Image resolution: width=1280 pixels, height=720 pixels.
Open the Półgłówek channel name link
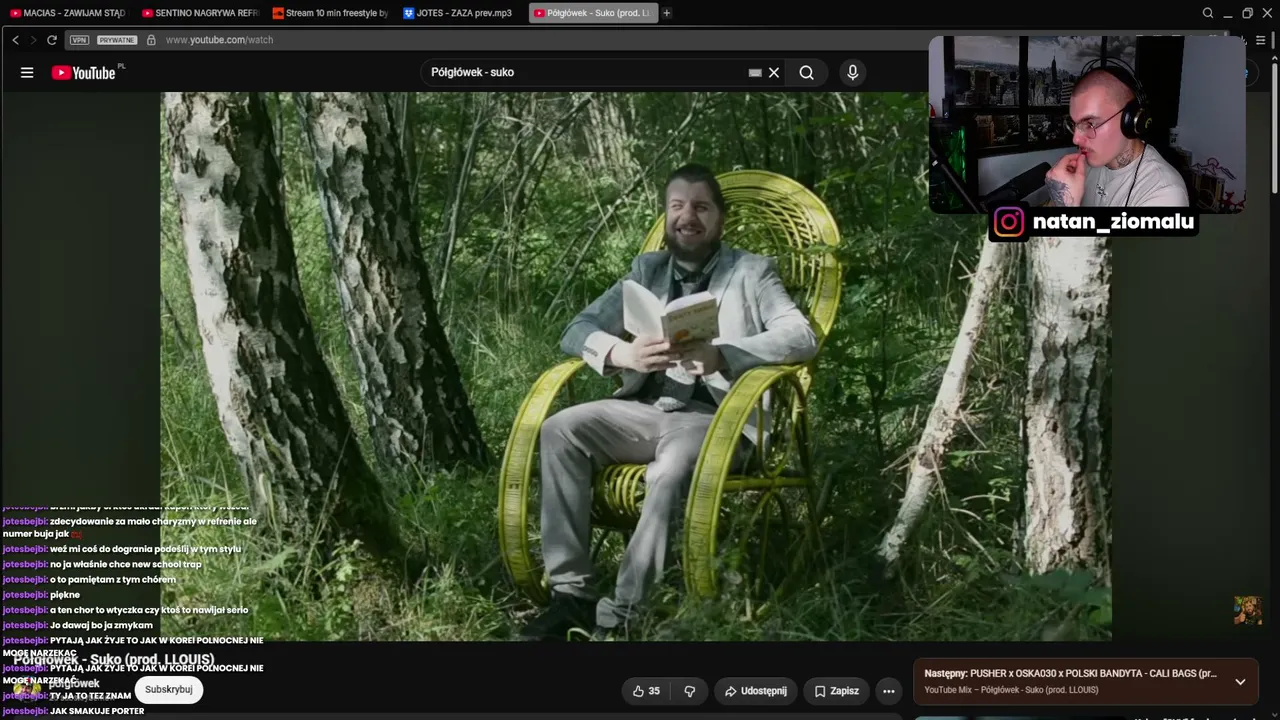point(75,684)
